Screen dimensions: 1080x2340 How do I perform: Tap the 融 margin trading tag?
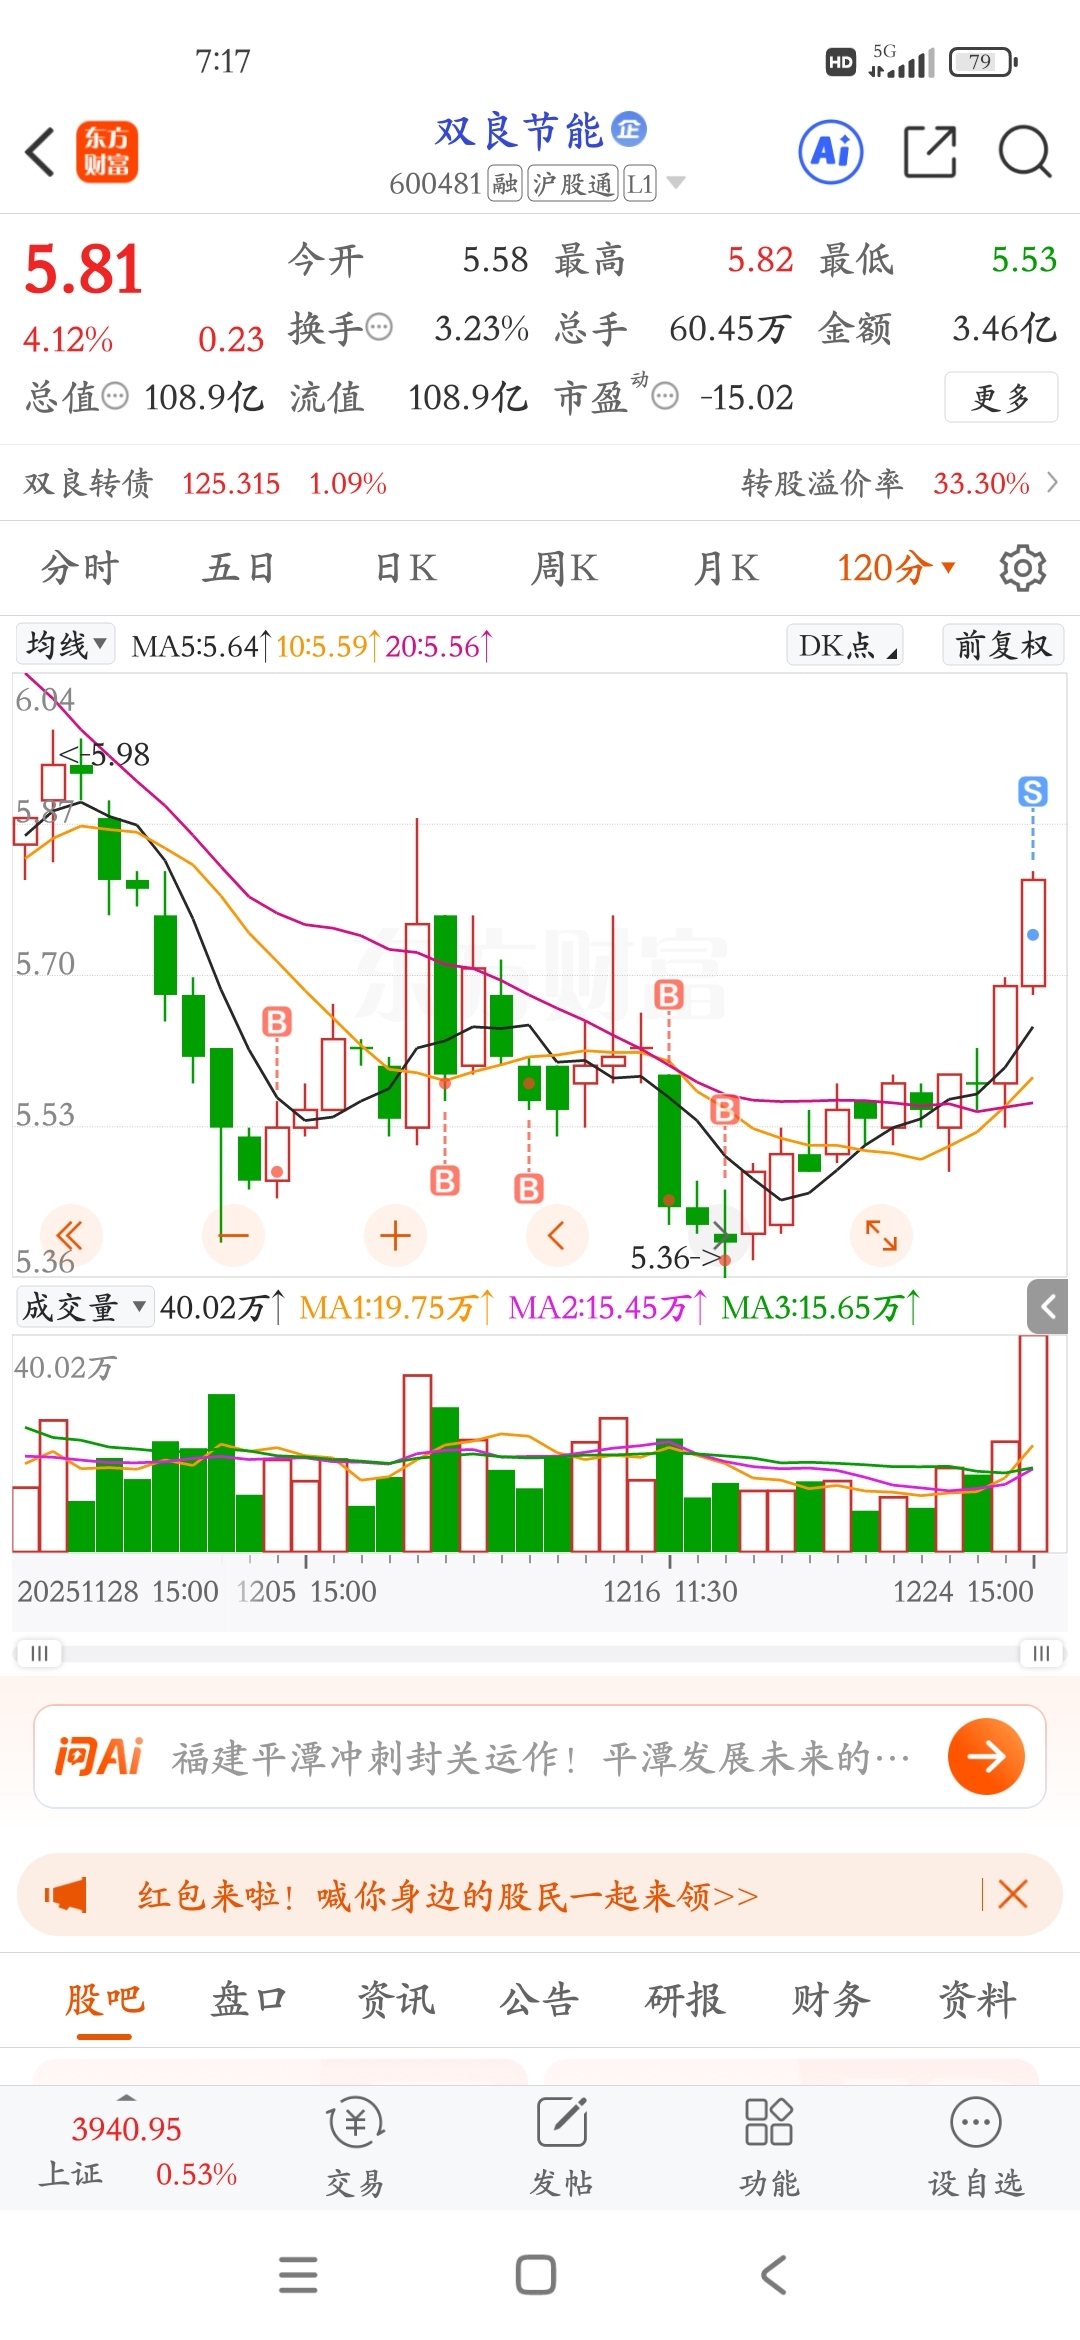tap(505, 184)
